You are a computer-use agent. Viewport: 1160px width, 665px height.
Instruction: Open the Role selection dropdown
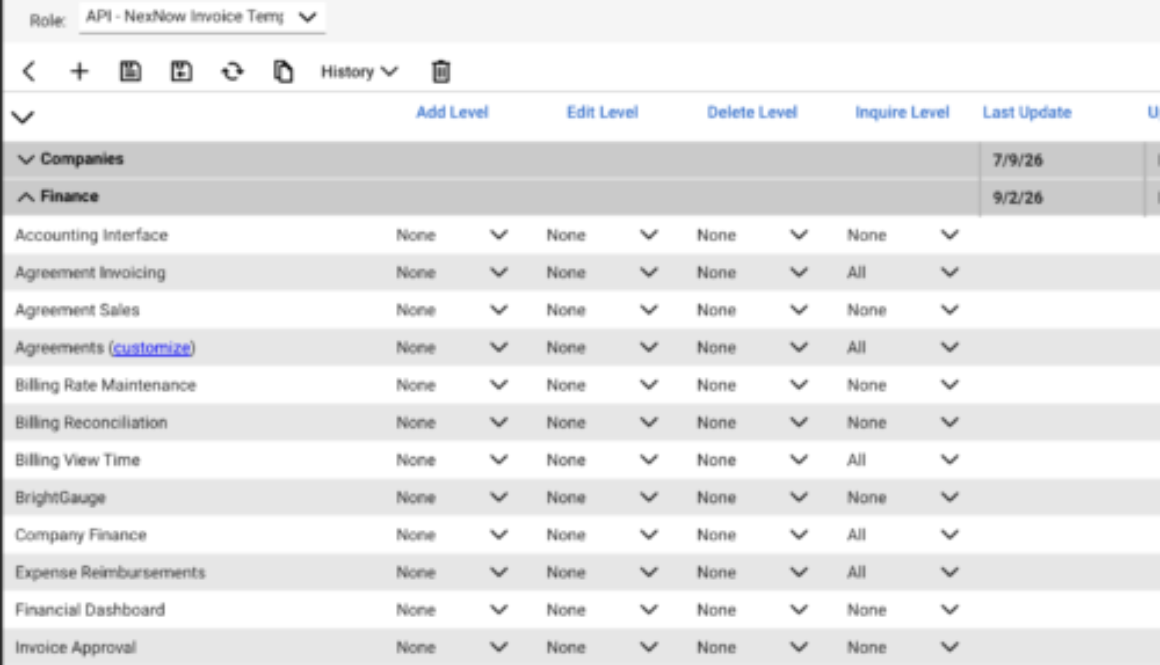point(202,17)
